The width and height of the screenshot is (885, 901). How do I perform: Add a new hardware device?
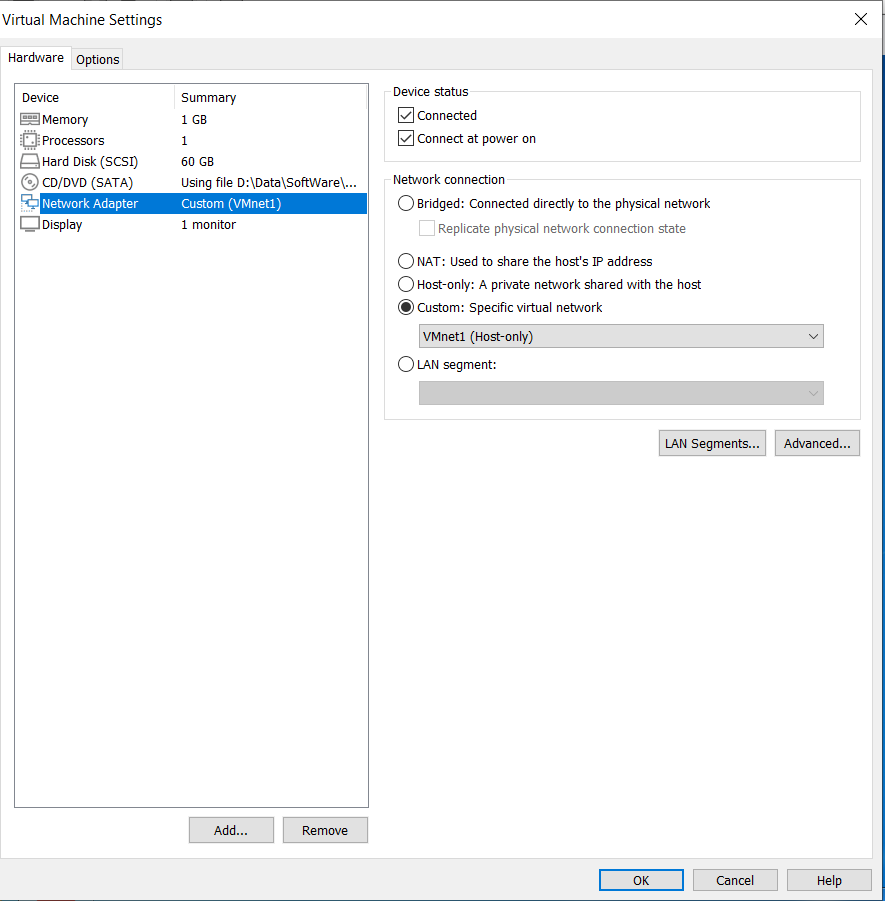click(x=231, y=830)
